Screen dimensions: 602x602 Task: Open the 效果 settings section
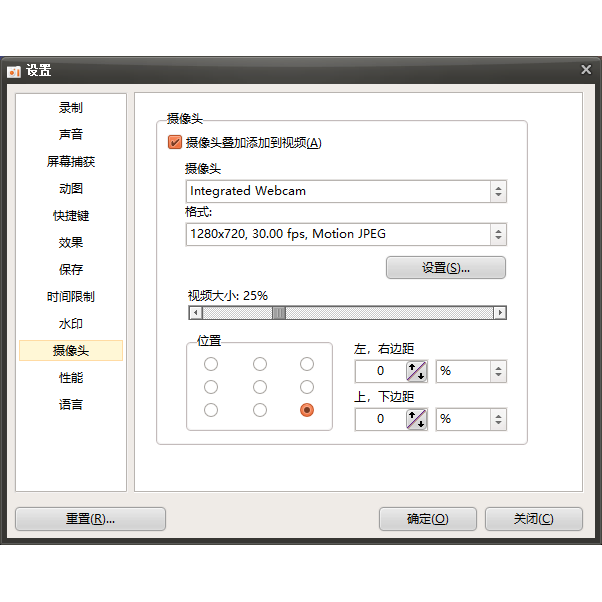click(71, 243)
